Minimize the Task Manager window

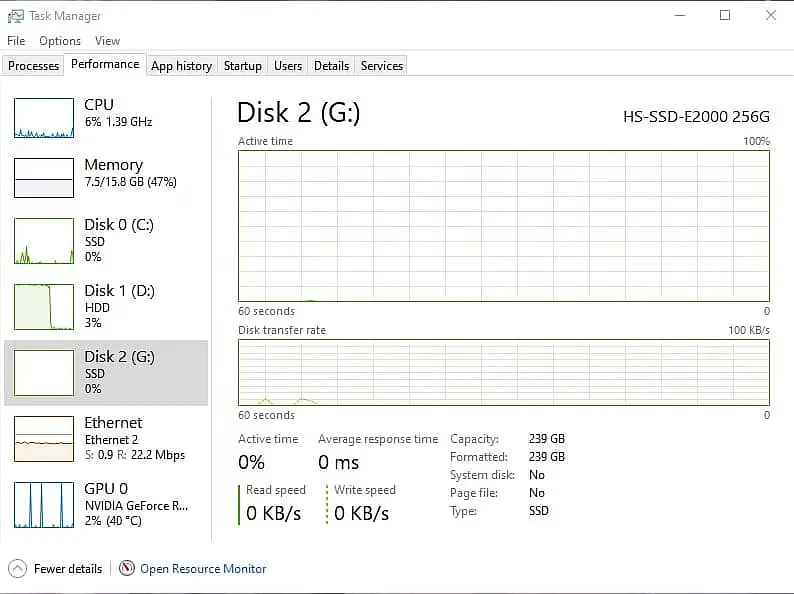680,15
